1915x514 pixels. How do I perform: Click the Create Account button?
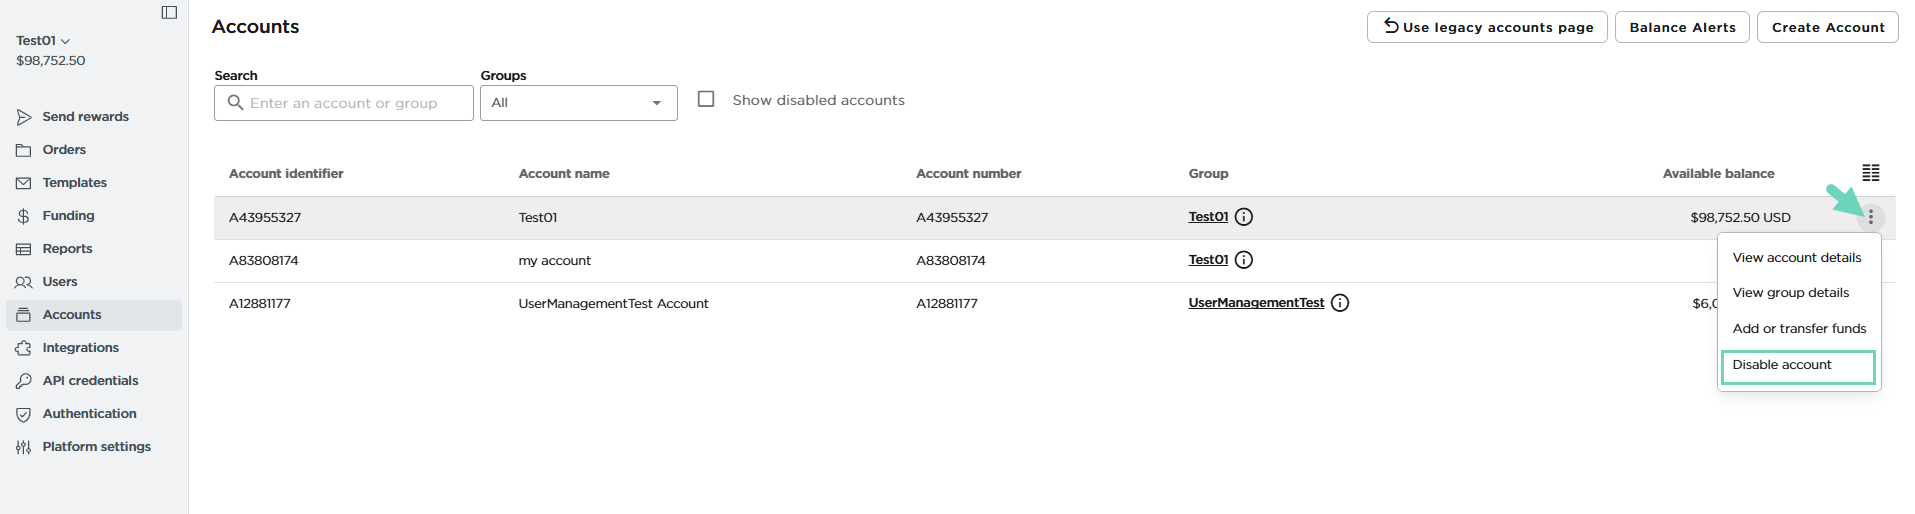(x=1827, y=27)
